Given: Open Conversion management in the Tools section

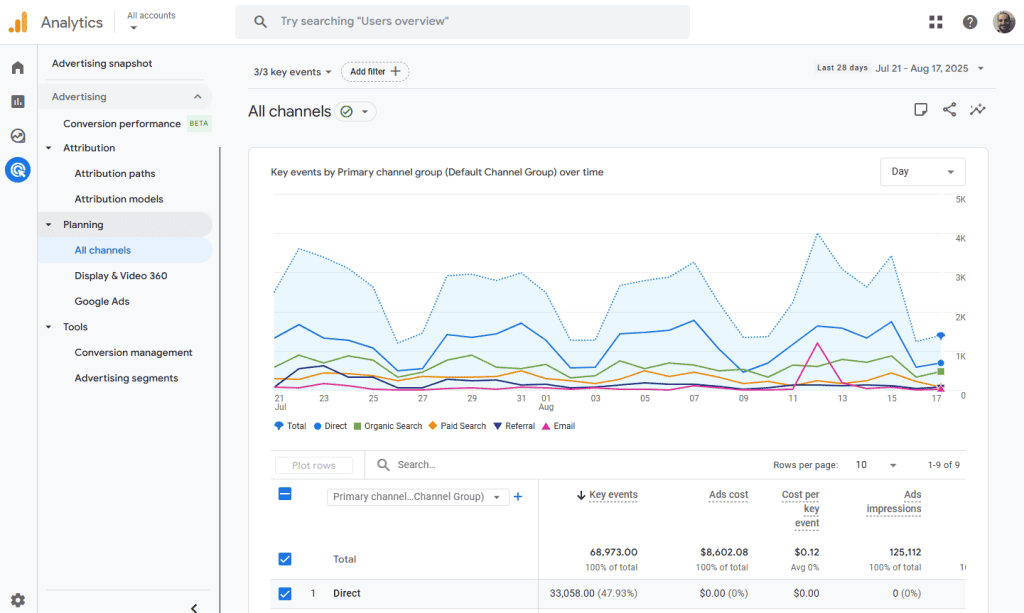Looking at the screenshot, I should tap(133, 353).
